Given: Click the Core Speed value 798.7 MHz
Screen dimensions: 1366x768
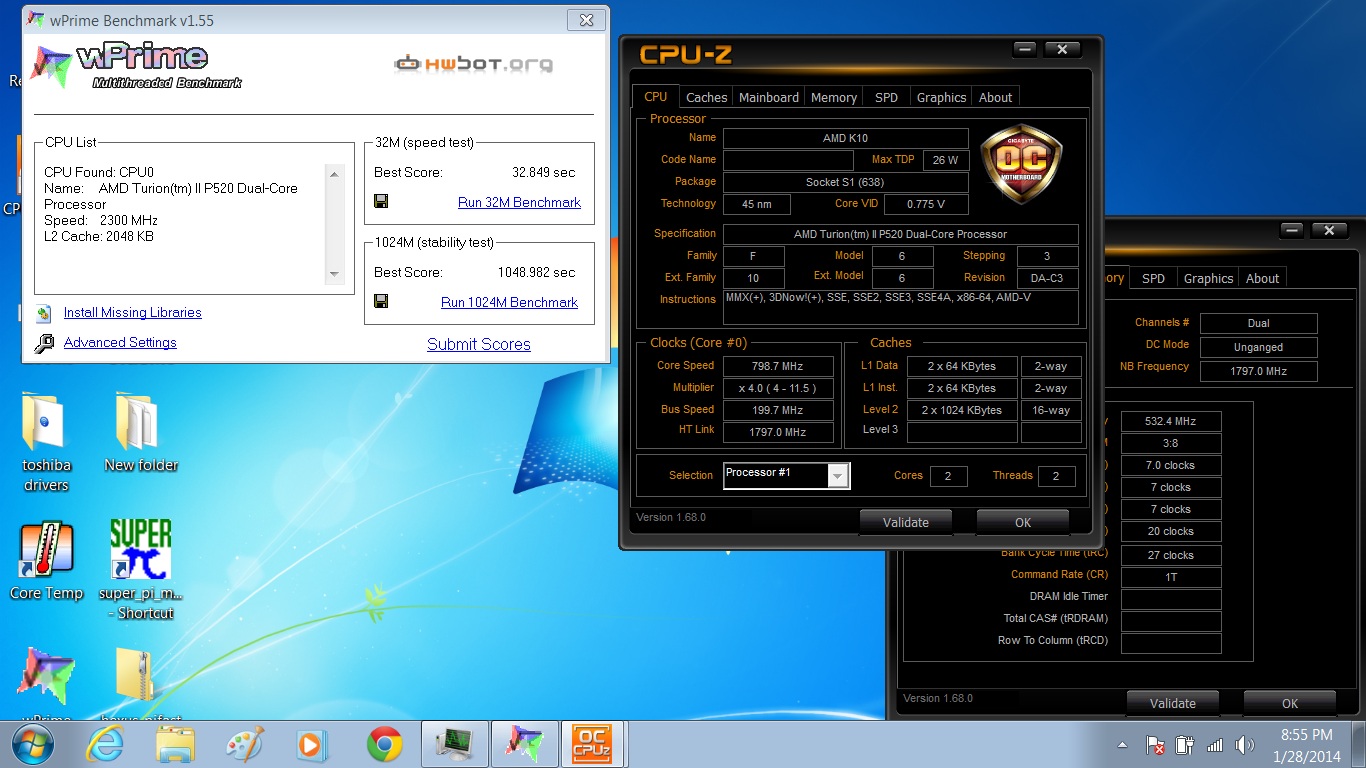Looking at the screenshot, I should [x=779, y=366].
